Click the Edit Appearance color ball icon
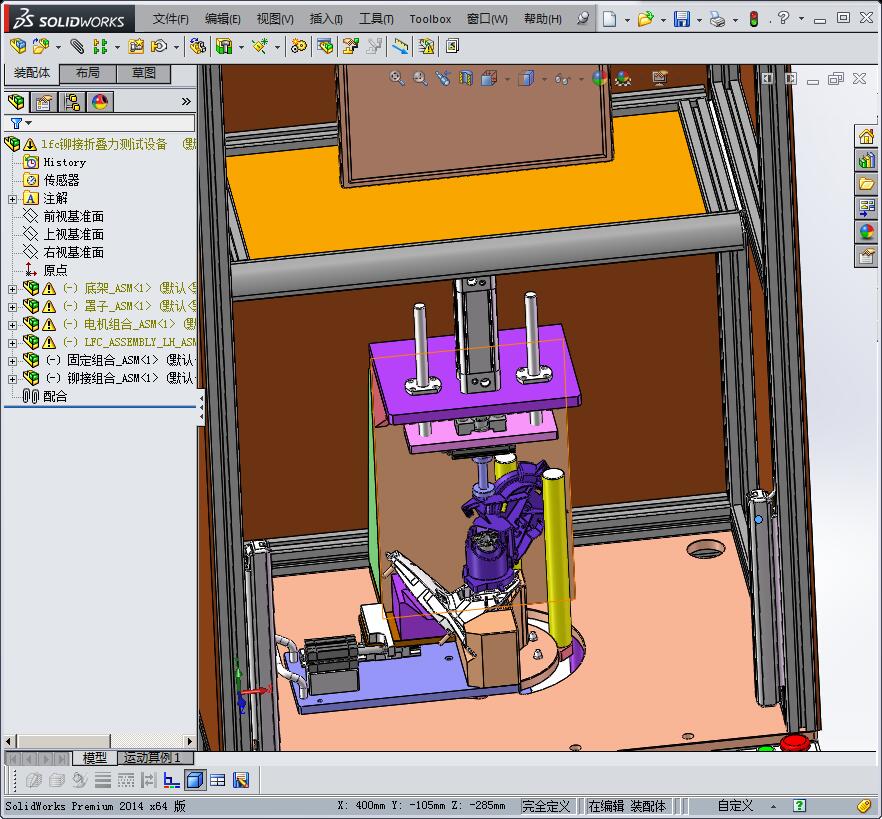 [600, 78]
